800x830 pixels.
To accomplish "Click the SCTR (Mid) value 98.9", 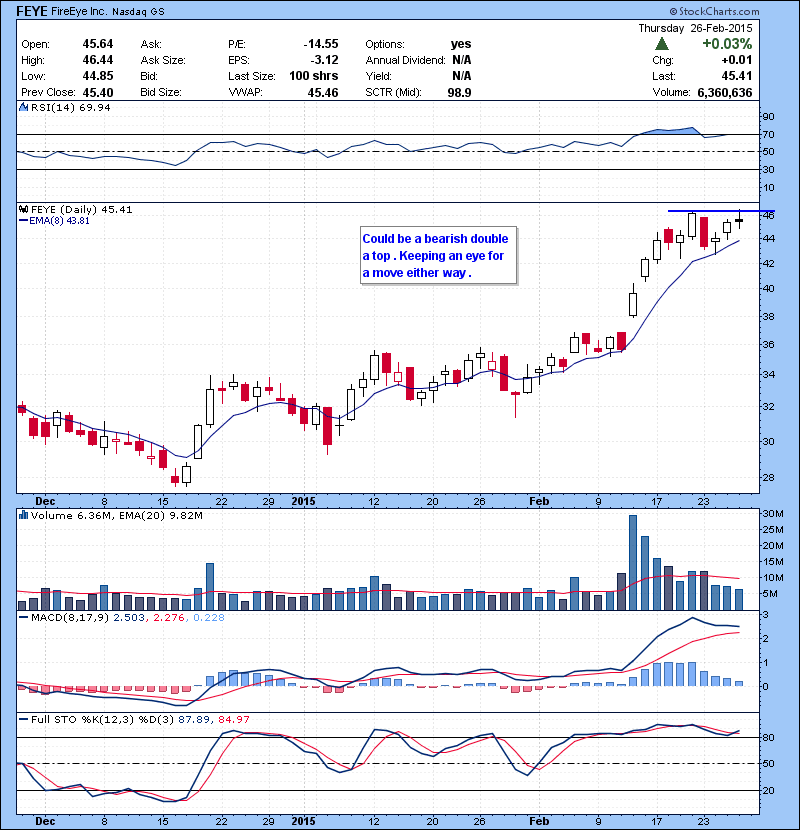I will coord(459,93).
